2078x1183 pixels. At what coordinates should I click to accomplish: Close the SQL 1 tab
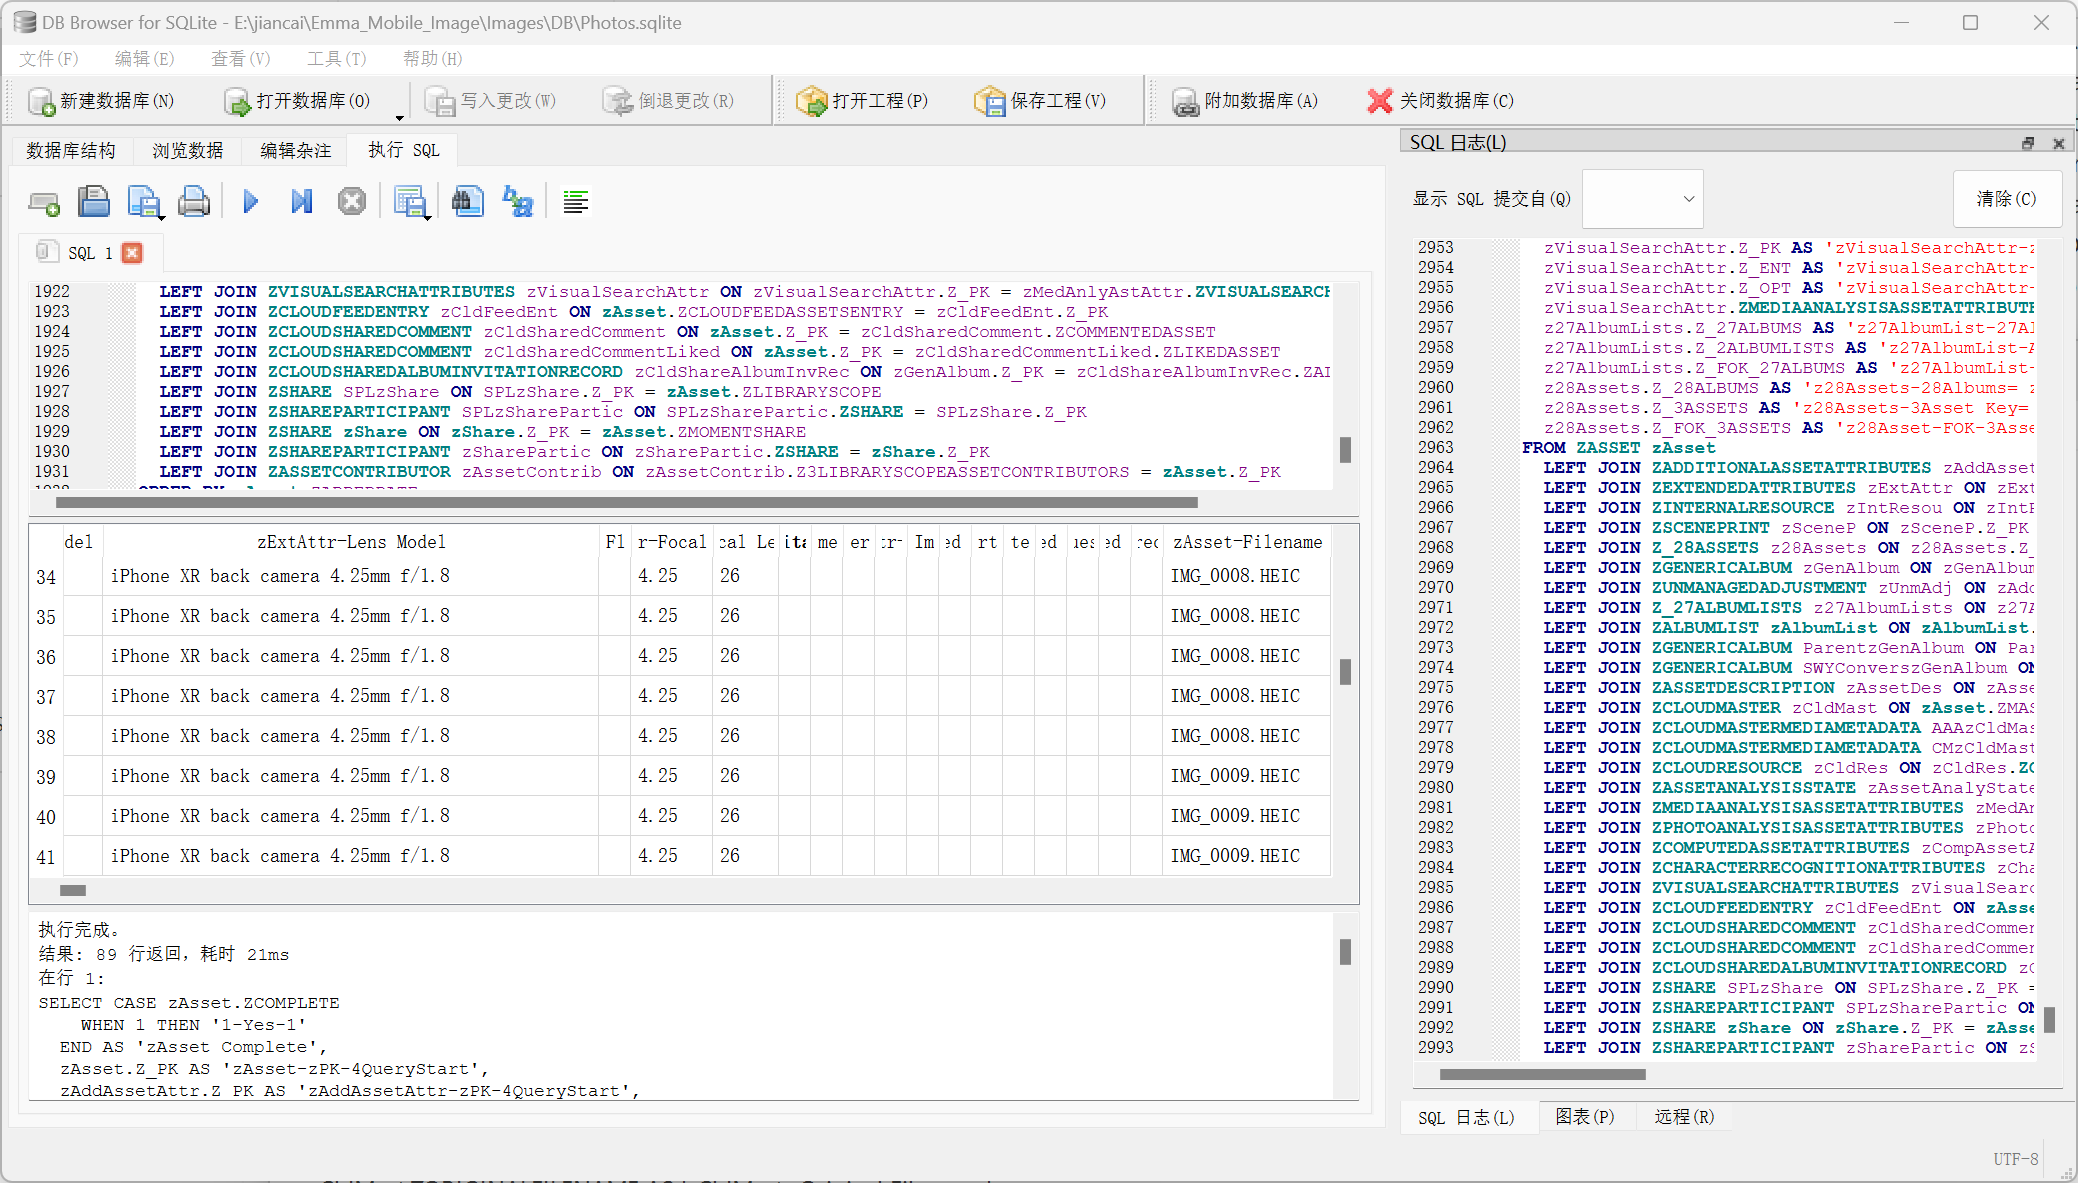[x=132, y=253]
